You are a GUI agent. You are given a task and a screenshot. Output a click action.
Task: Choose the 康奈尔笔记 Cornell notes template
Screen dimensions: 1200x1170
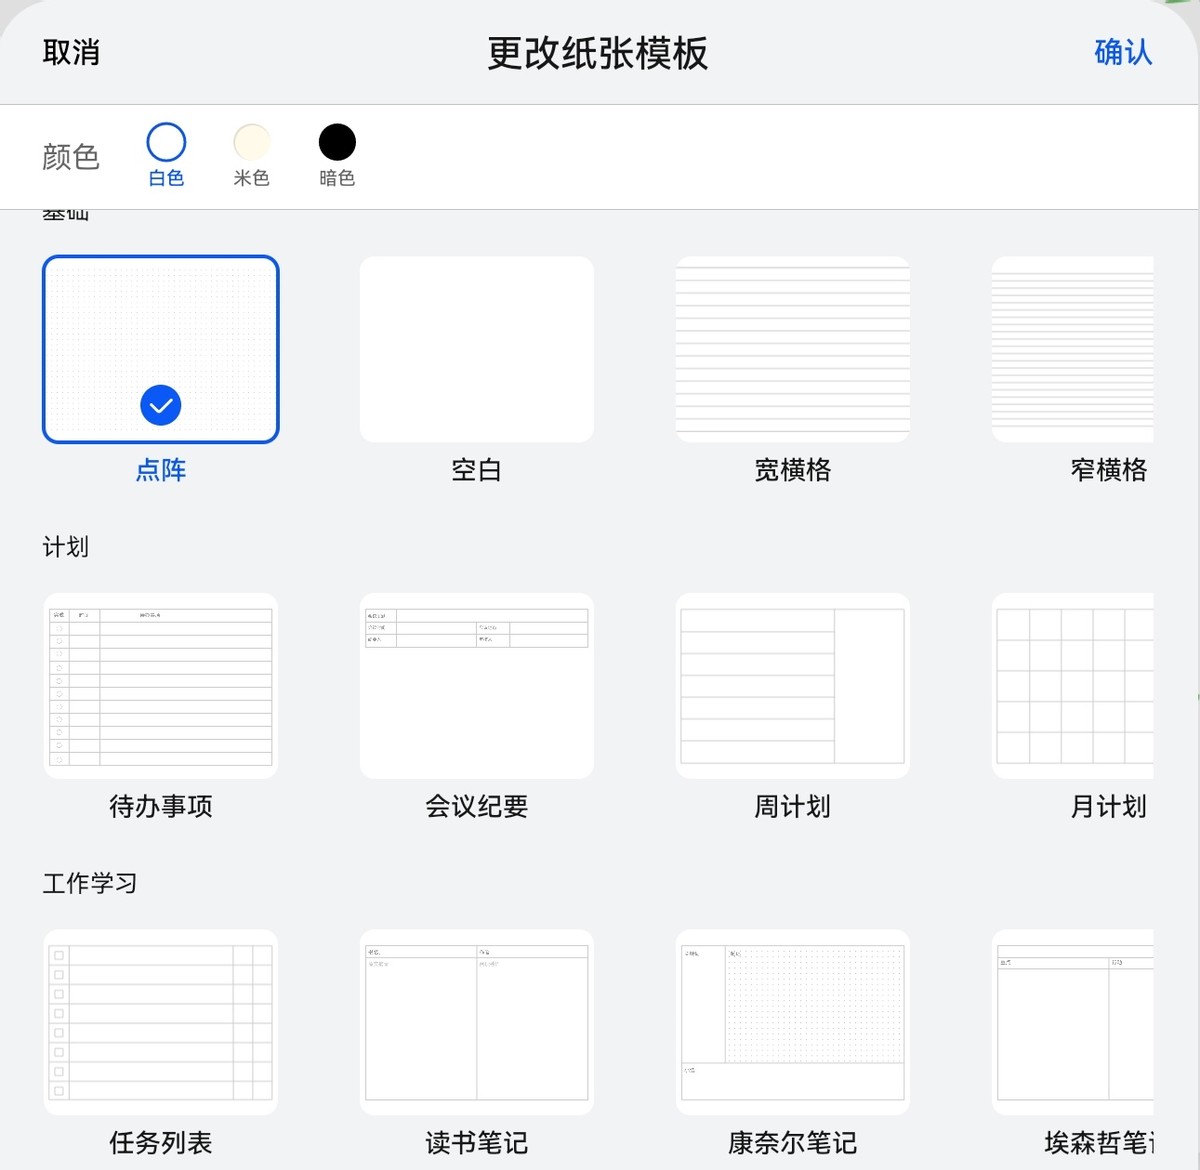(792, 1022)
